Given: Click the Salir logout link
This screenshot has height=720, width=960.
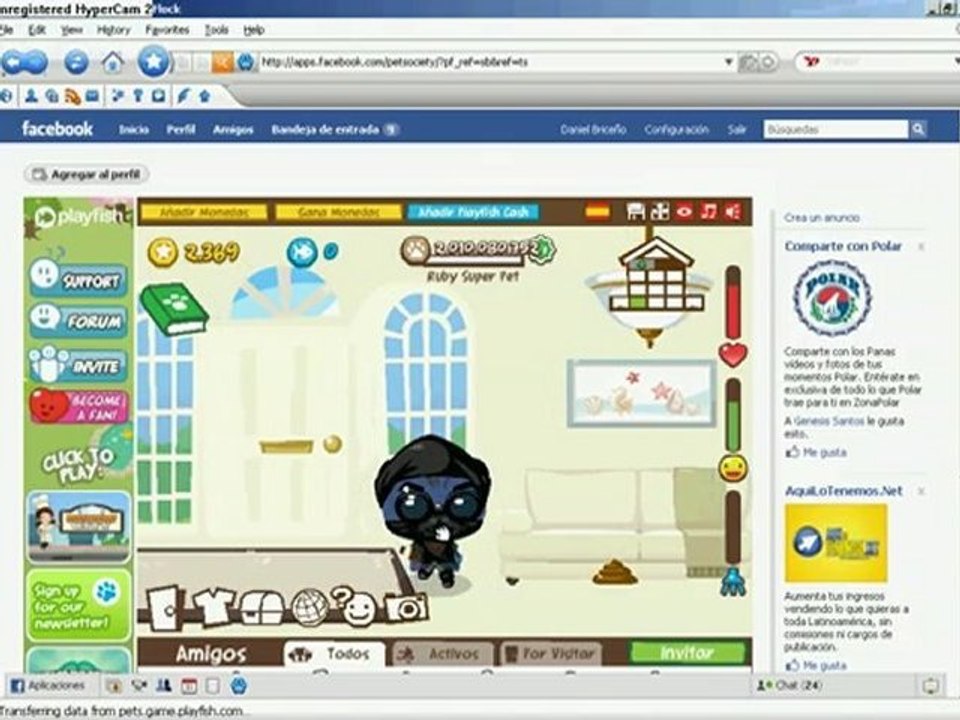Looking at the screenshot, I should click(737, 129).
